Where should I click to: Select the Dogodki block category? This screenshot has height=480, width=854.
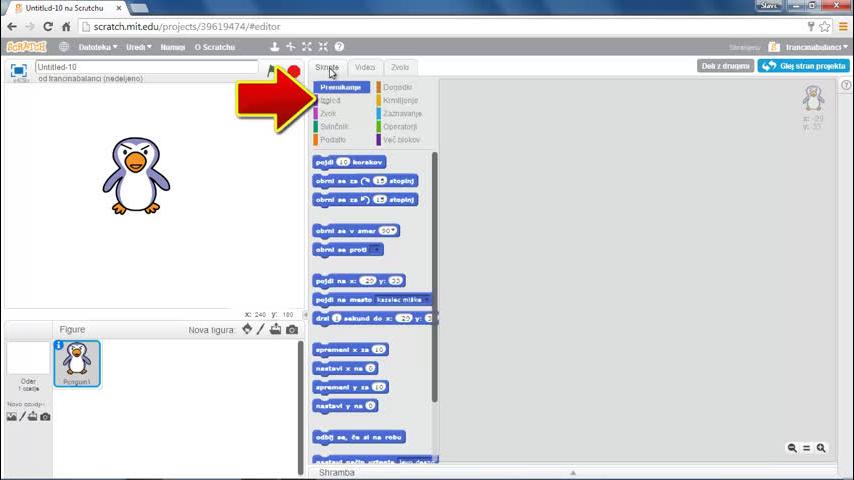[397, 87]
